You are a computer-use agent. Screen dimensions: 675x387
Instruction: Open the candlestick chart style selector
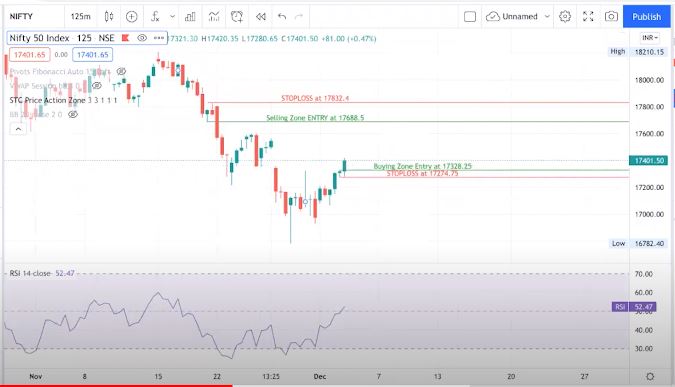[x=109, y=17]
